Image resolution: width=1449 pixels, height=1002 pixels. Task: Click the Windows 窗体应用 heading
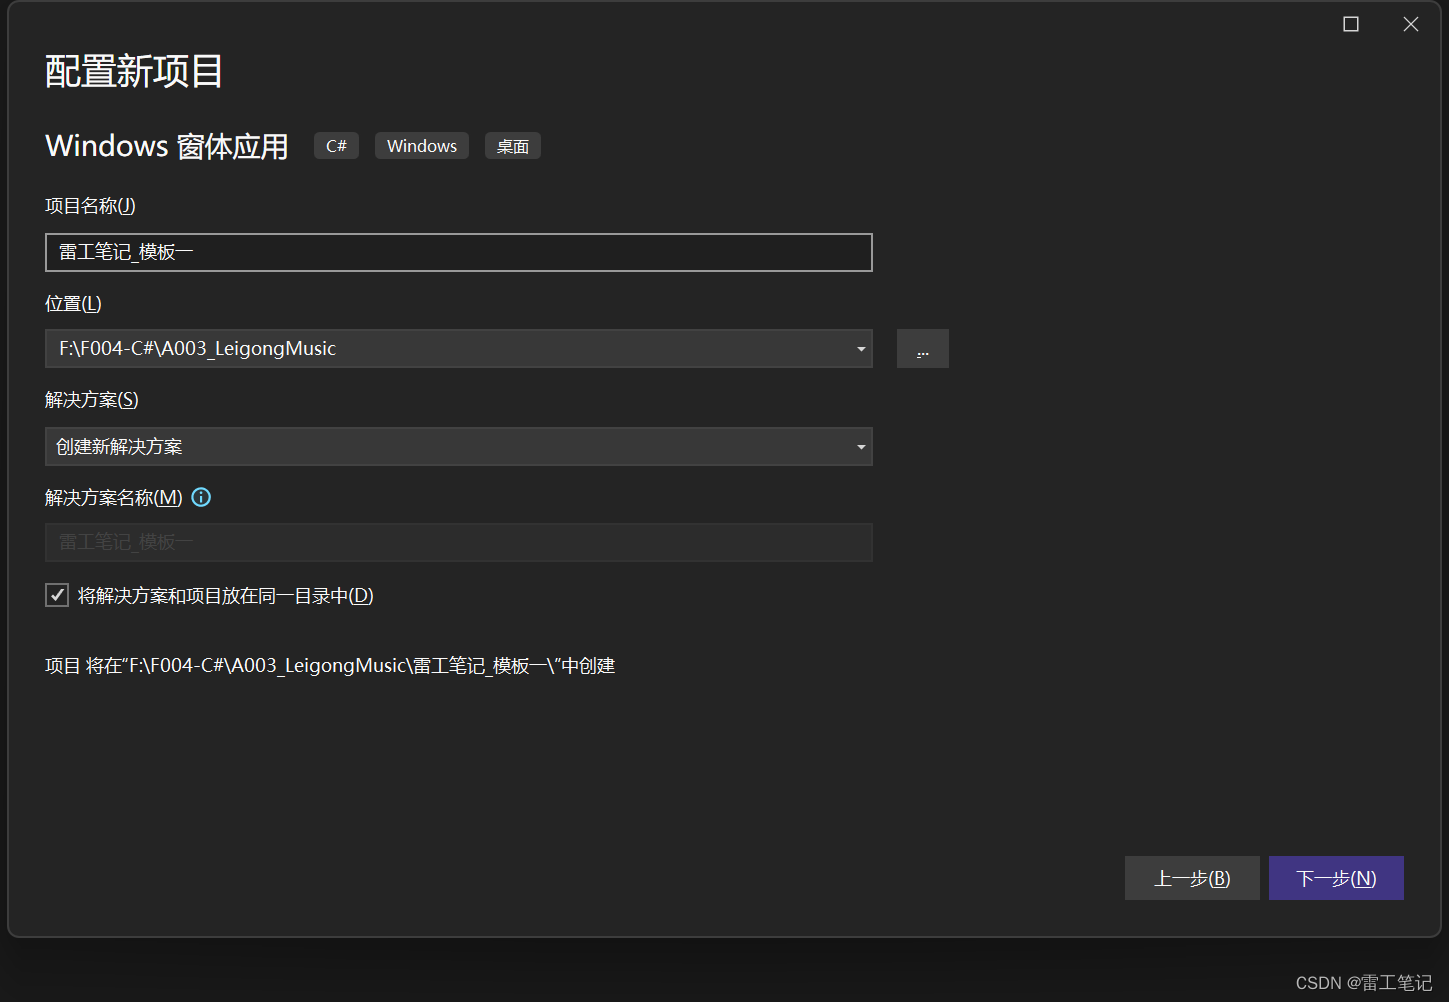click(x=167, y=146)
